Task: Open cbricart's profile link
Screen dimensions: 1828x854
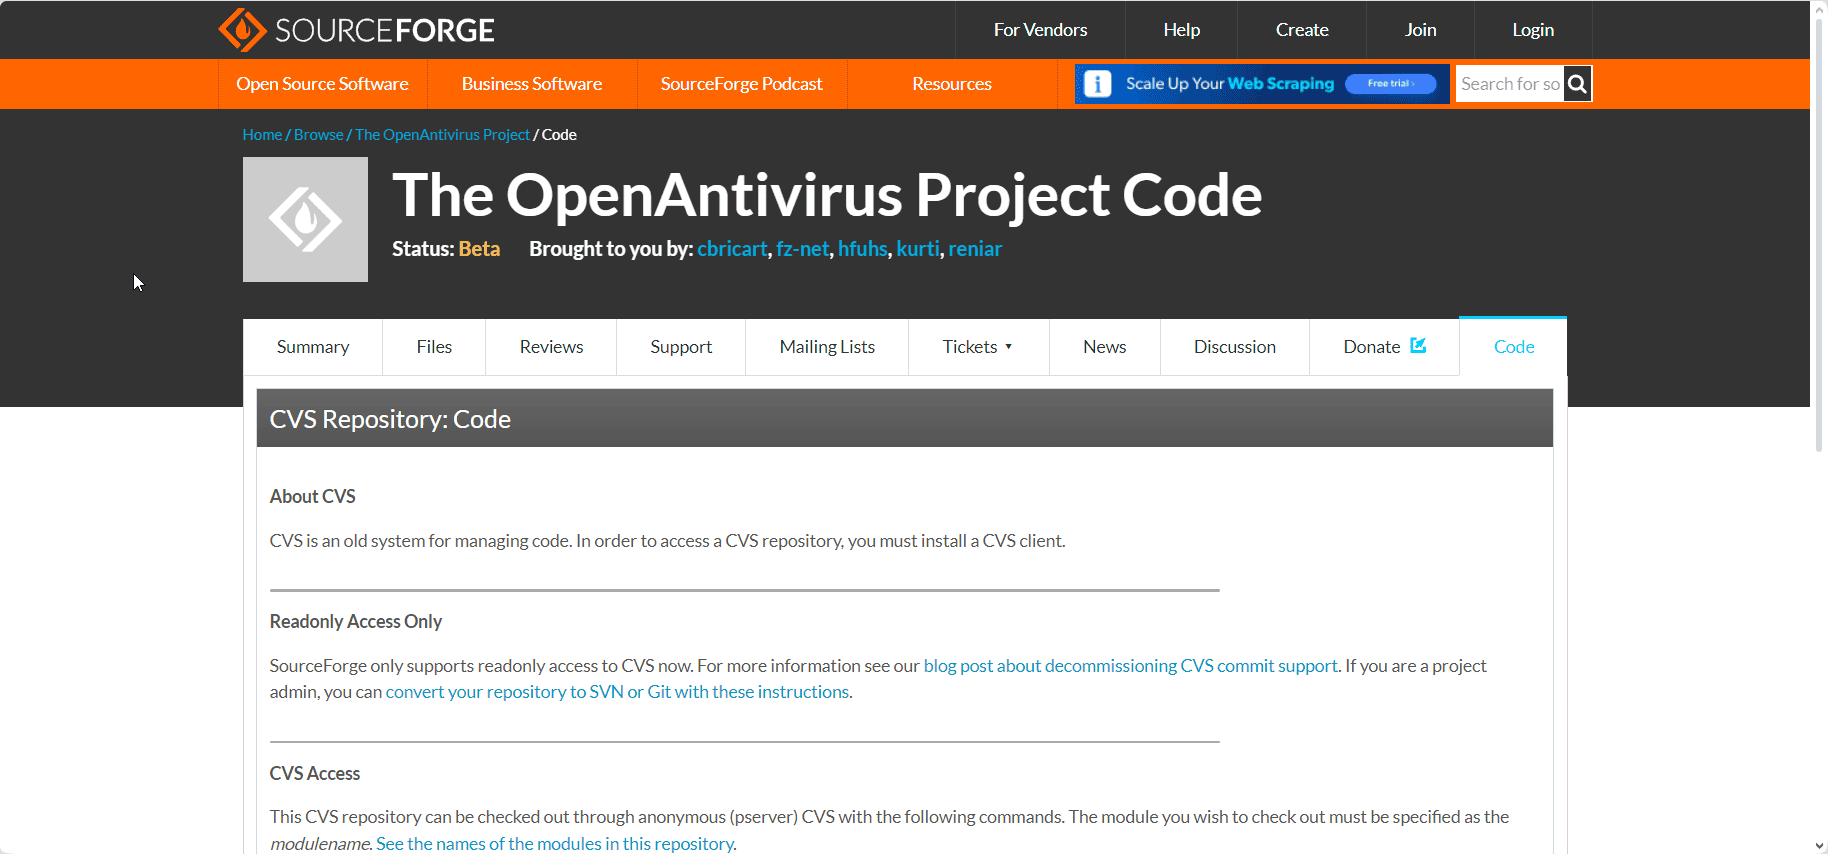Action: point(732,249)
